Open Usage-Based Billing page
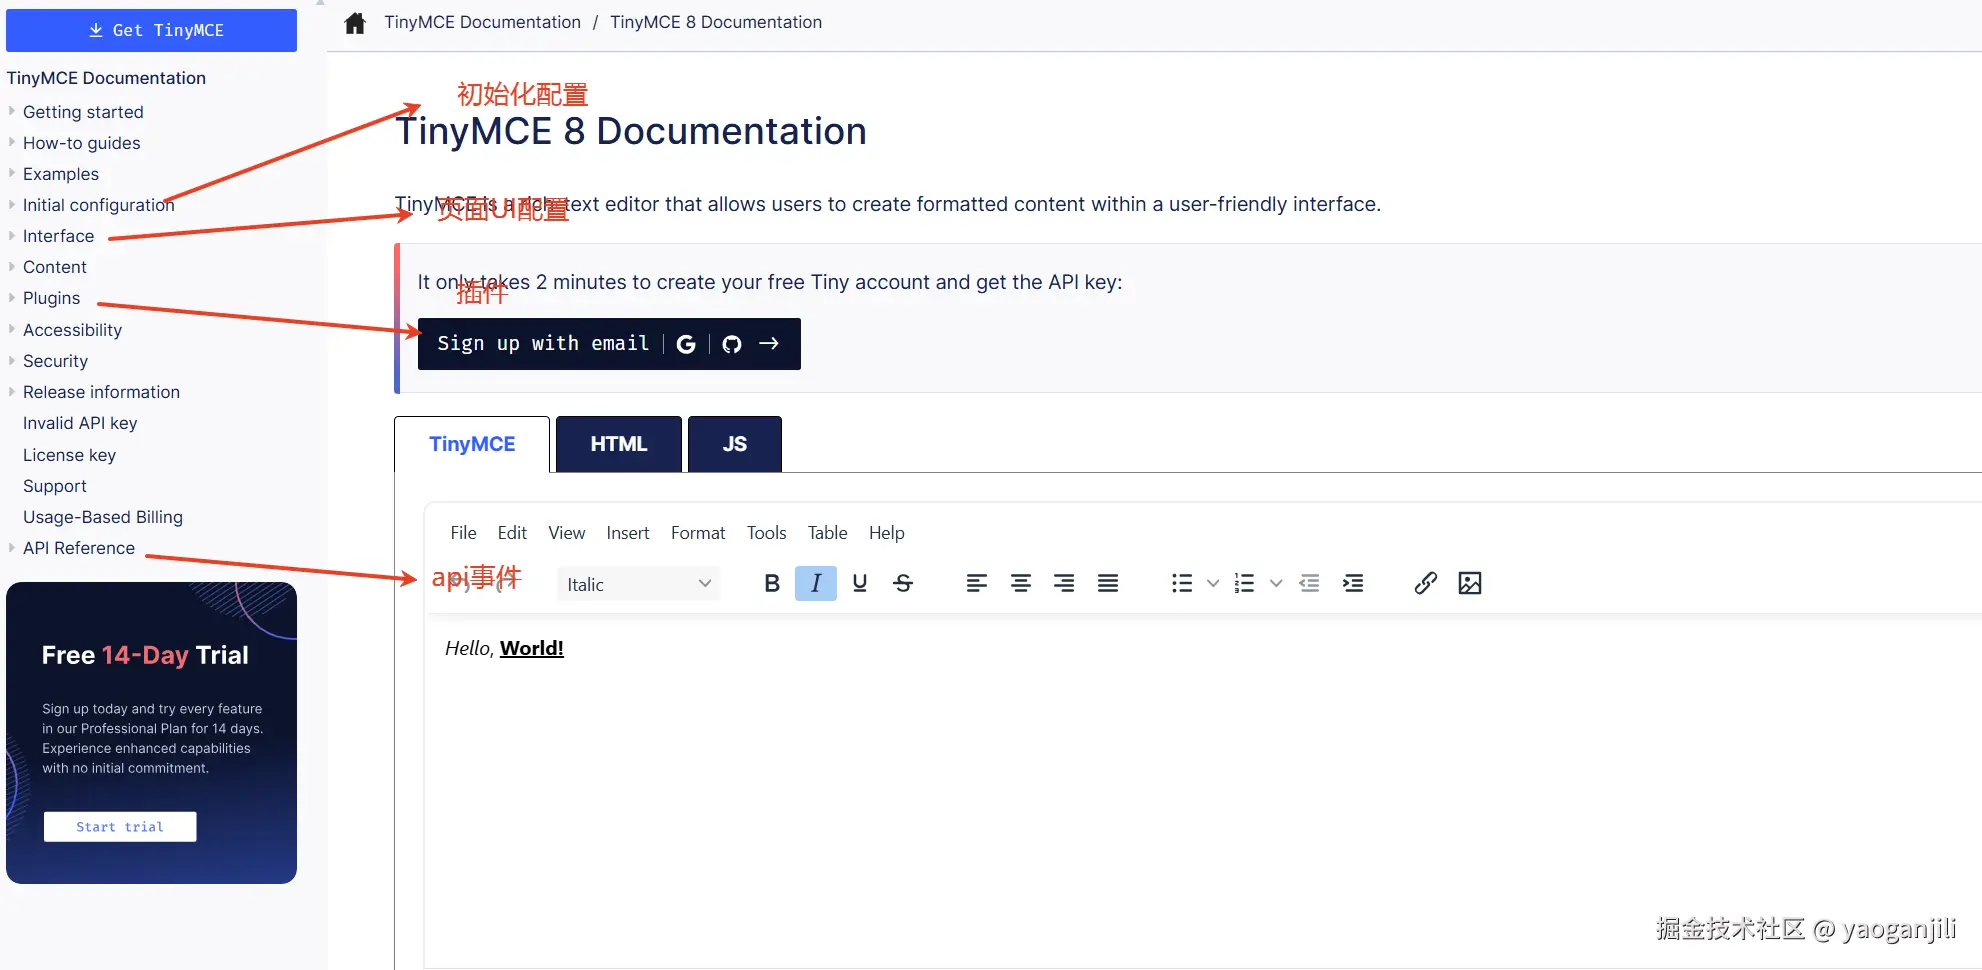This screenshot has width=1982, height=970. [103, 517]
